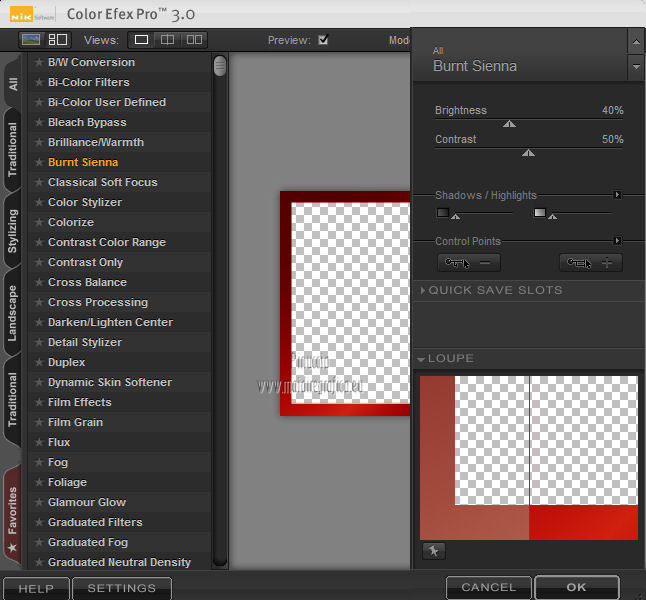Select the split preview view icon
The width and height of the screenshot is (646, 600).
(167, 40)
